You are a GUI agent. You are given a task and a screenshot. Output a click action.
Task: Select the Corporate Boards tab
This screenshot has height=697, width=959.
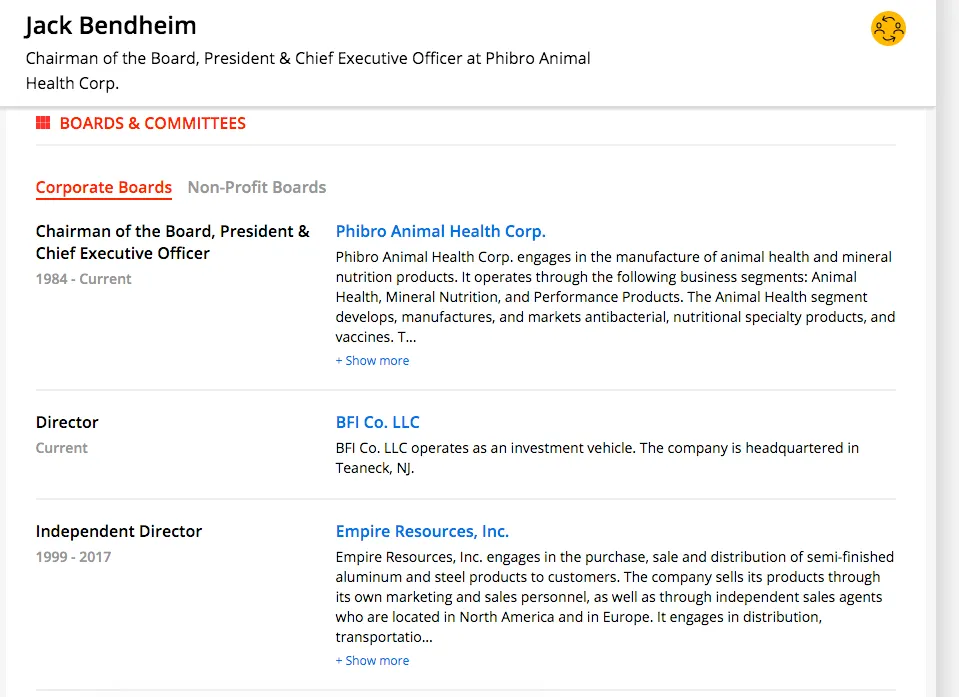[103, 187]
